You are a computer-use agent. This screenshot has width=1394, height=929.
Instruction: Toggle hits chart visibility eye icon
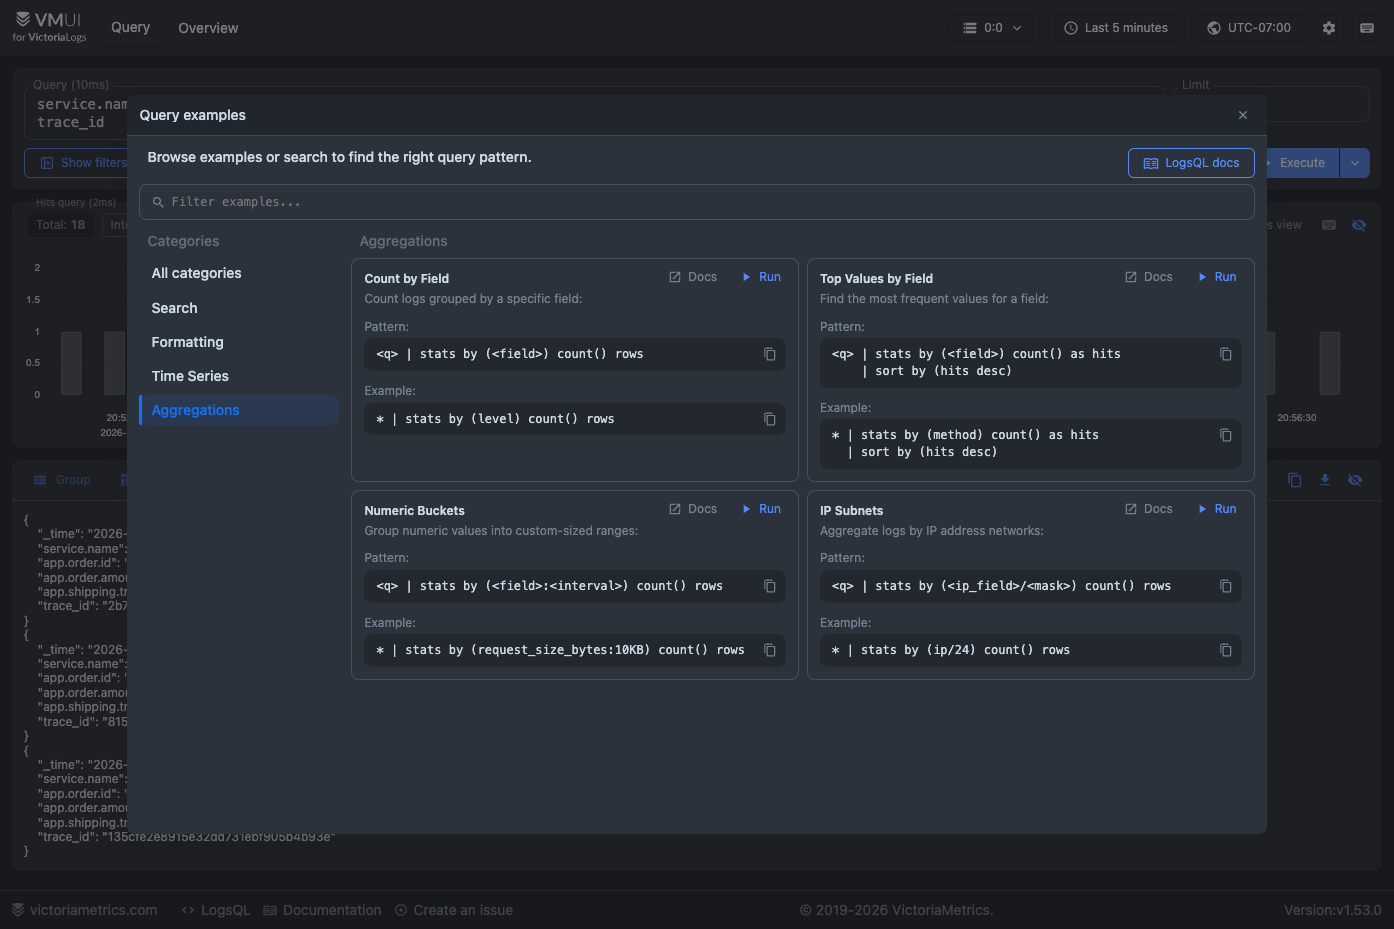(1359, 225)
